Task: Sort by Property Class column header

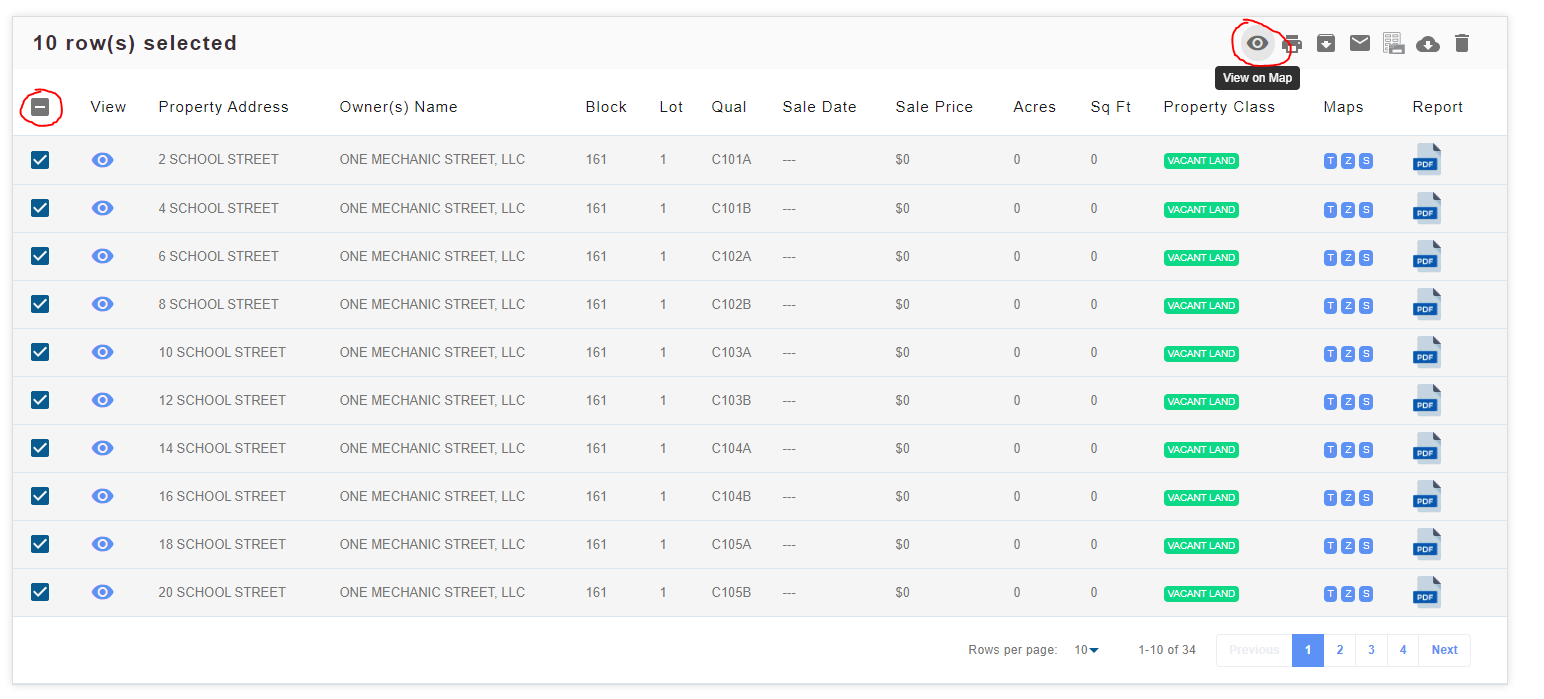Action: [1219, 107]
